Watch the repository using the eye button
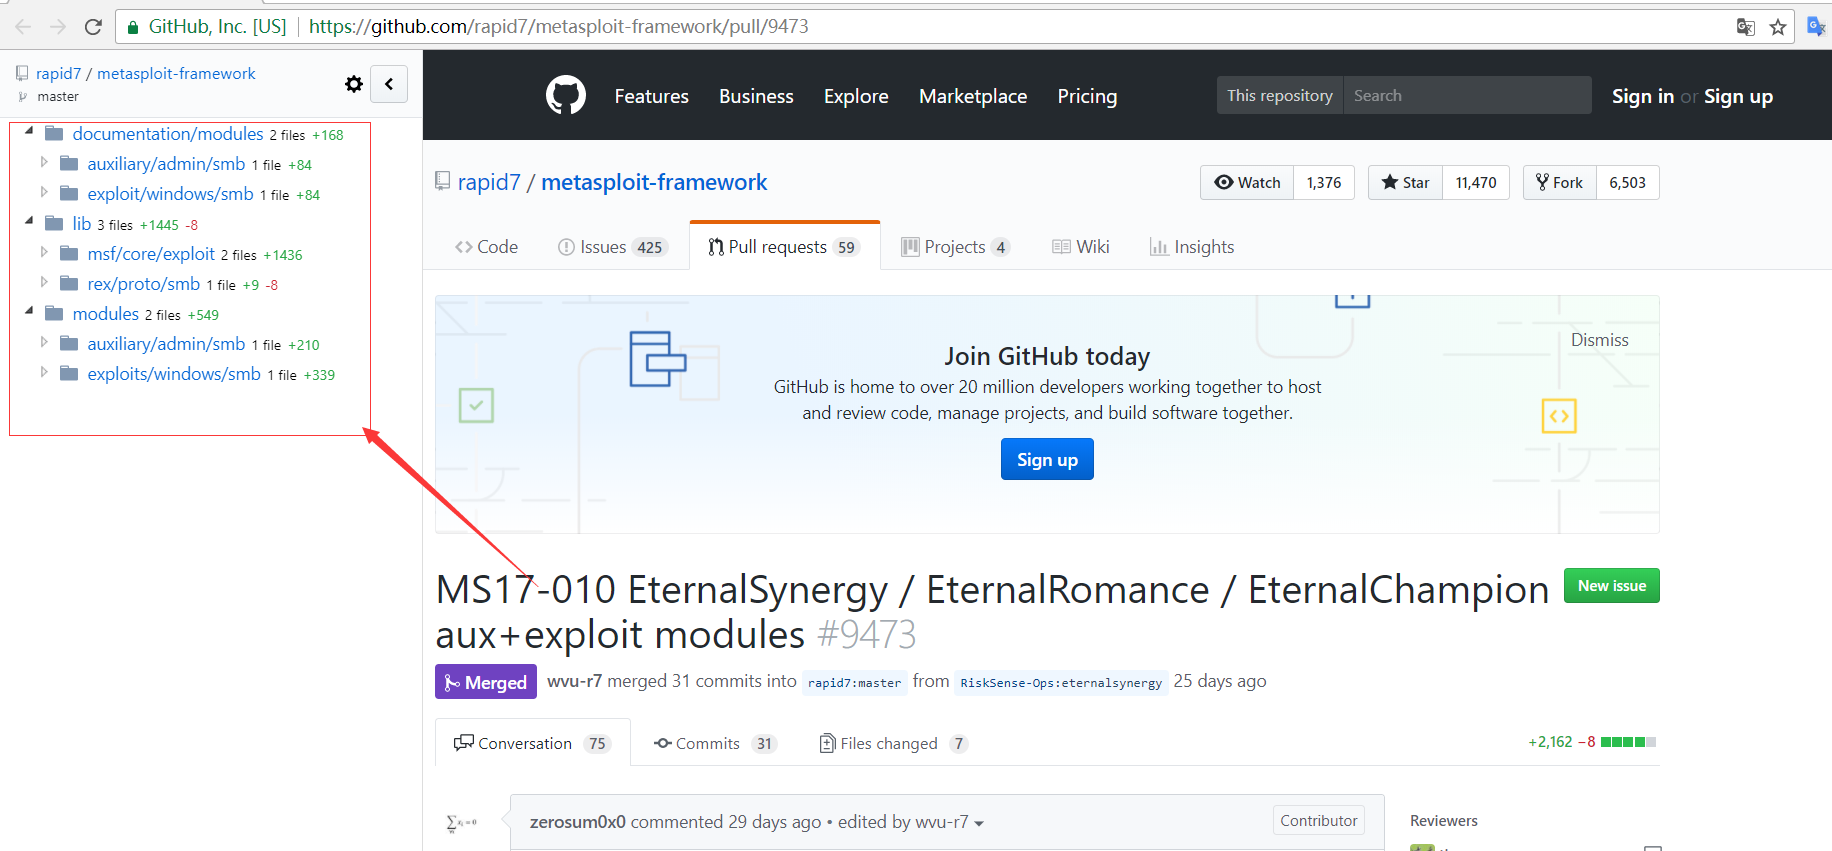 point(1247,183)
